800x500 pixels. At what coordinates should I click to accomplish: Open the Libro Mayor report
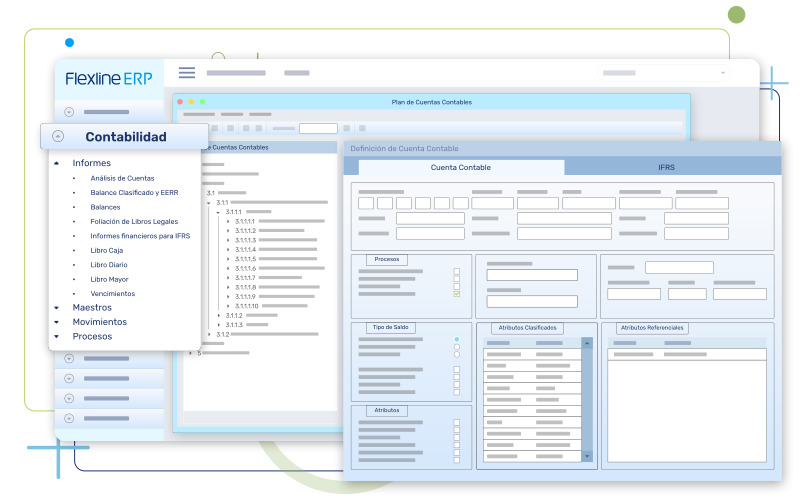click(x=109, y=279)
